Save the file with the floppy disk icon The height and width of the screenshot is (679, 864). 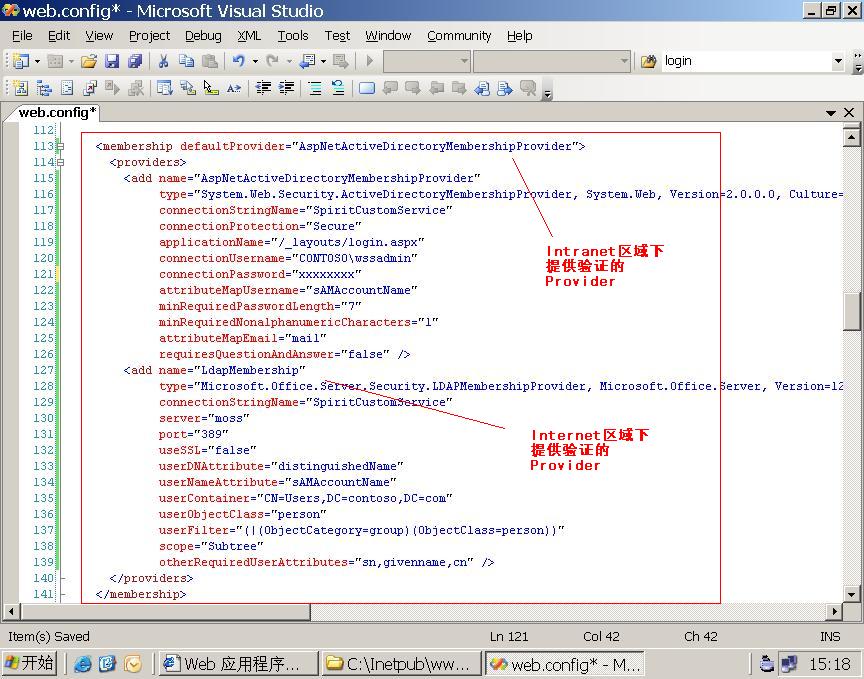(x=112, y=61)
